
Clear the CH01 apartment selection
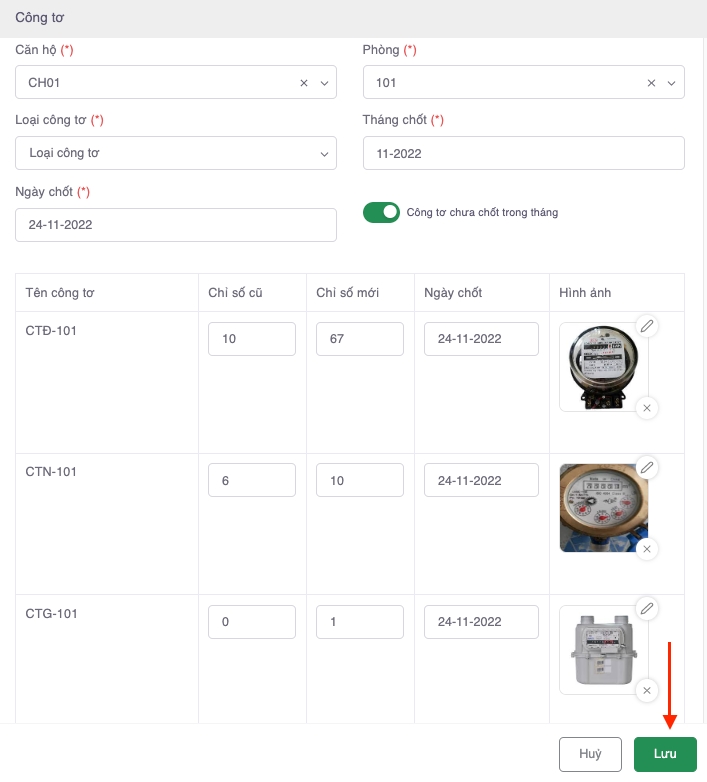coord(304,83)
